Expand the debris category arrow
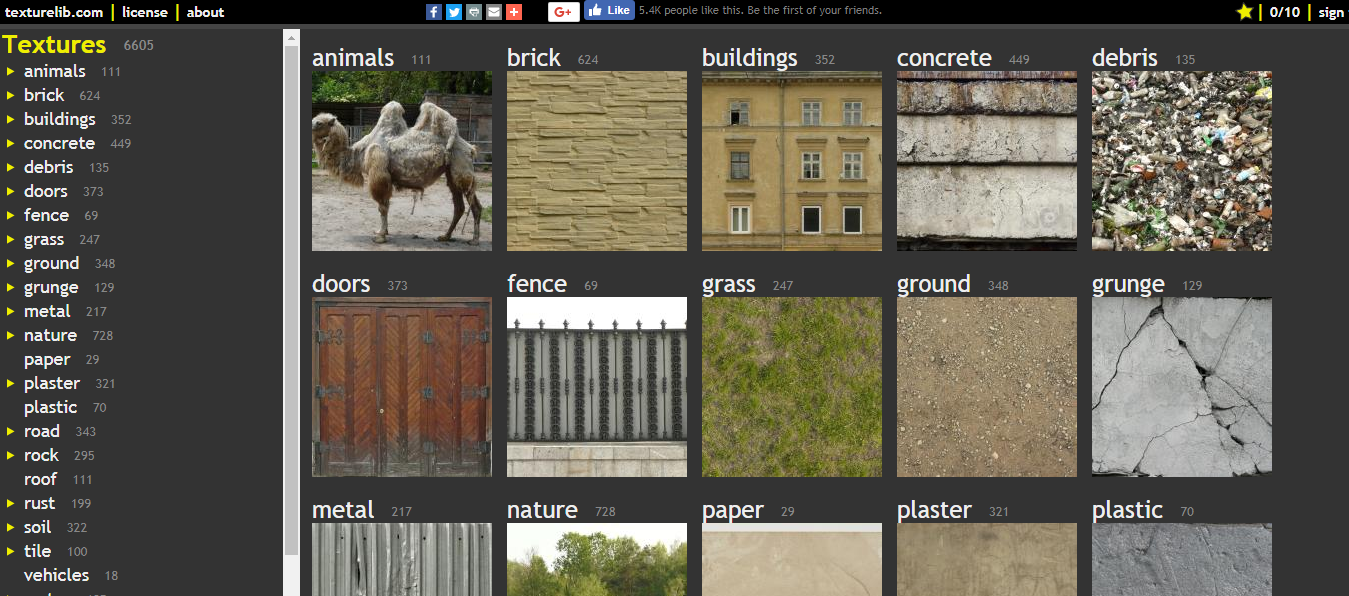The image size is (1349, 596). click(x=10, y=167)
